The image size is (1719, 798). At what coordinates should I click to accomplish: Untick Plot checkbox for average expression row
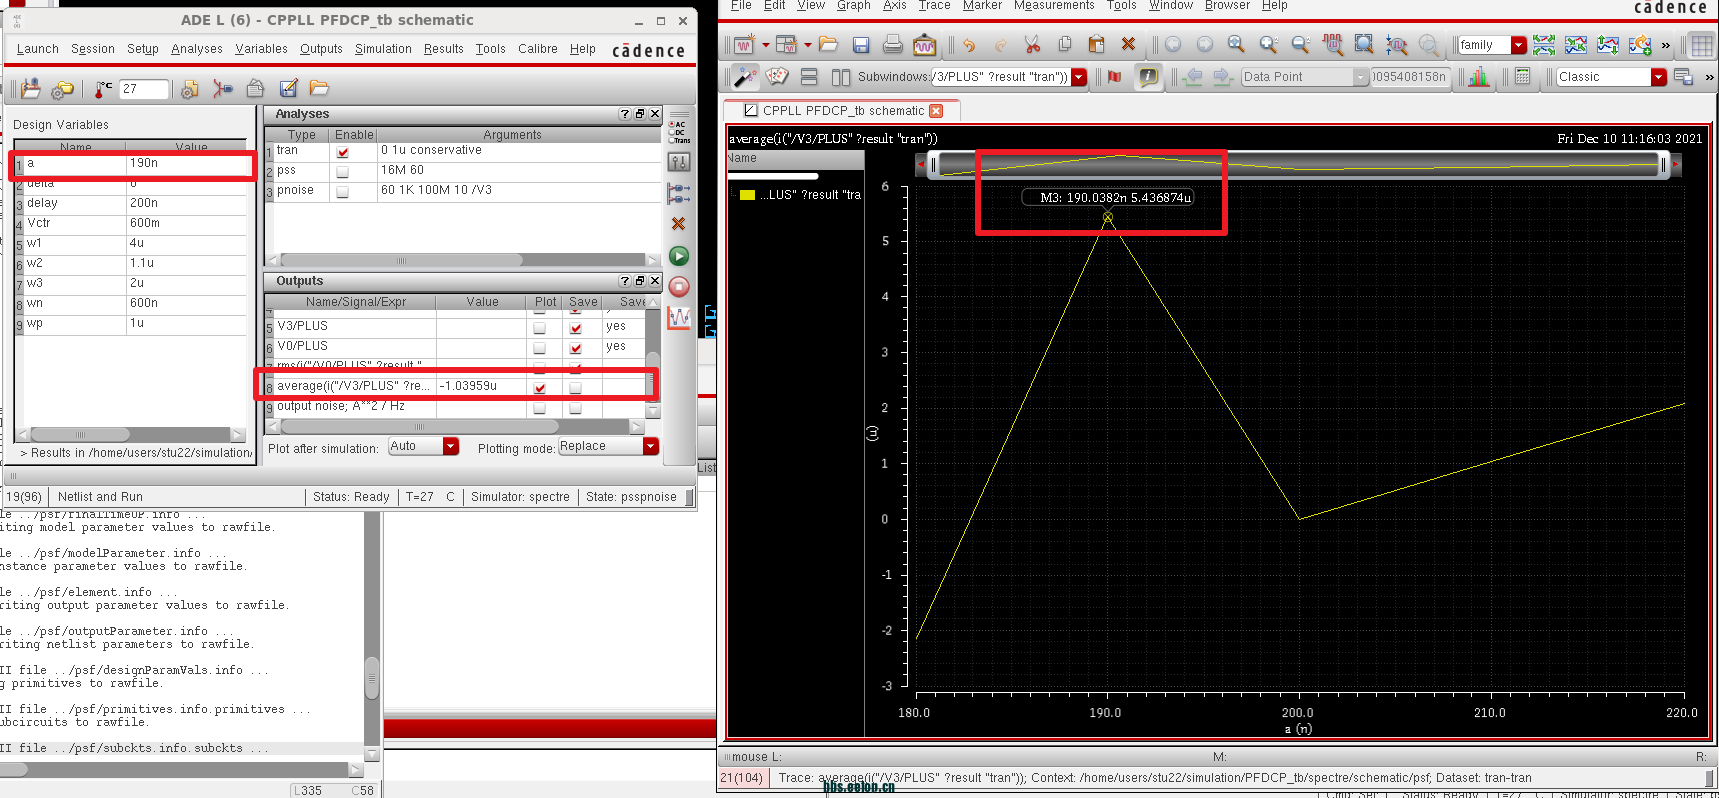click(540, 388)
